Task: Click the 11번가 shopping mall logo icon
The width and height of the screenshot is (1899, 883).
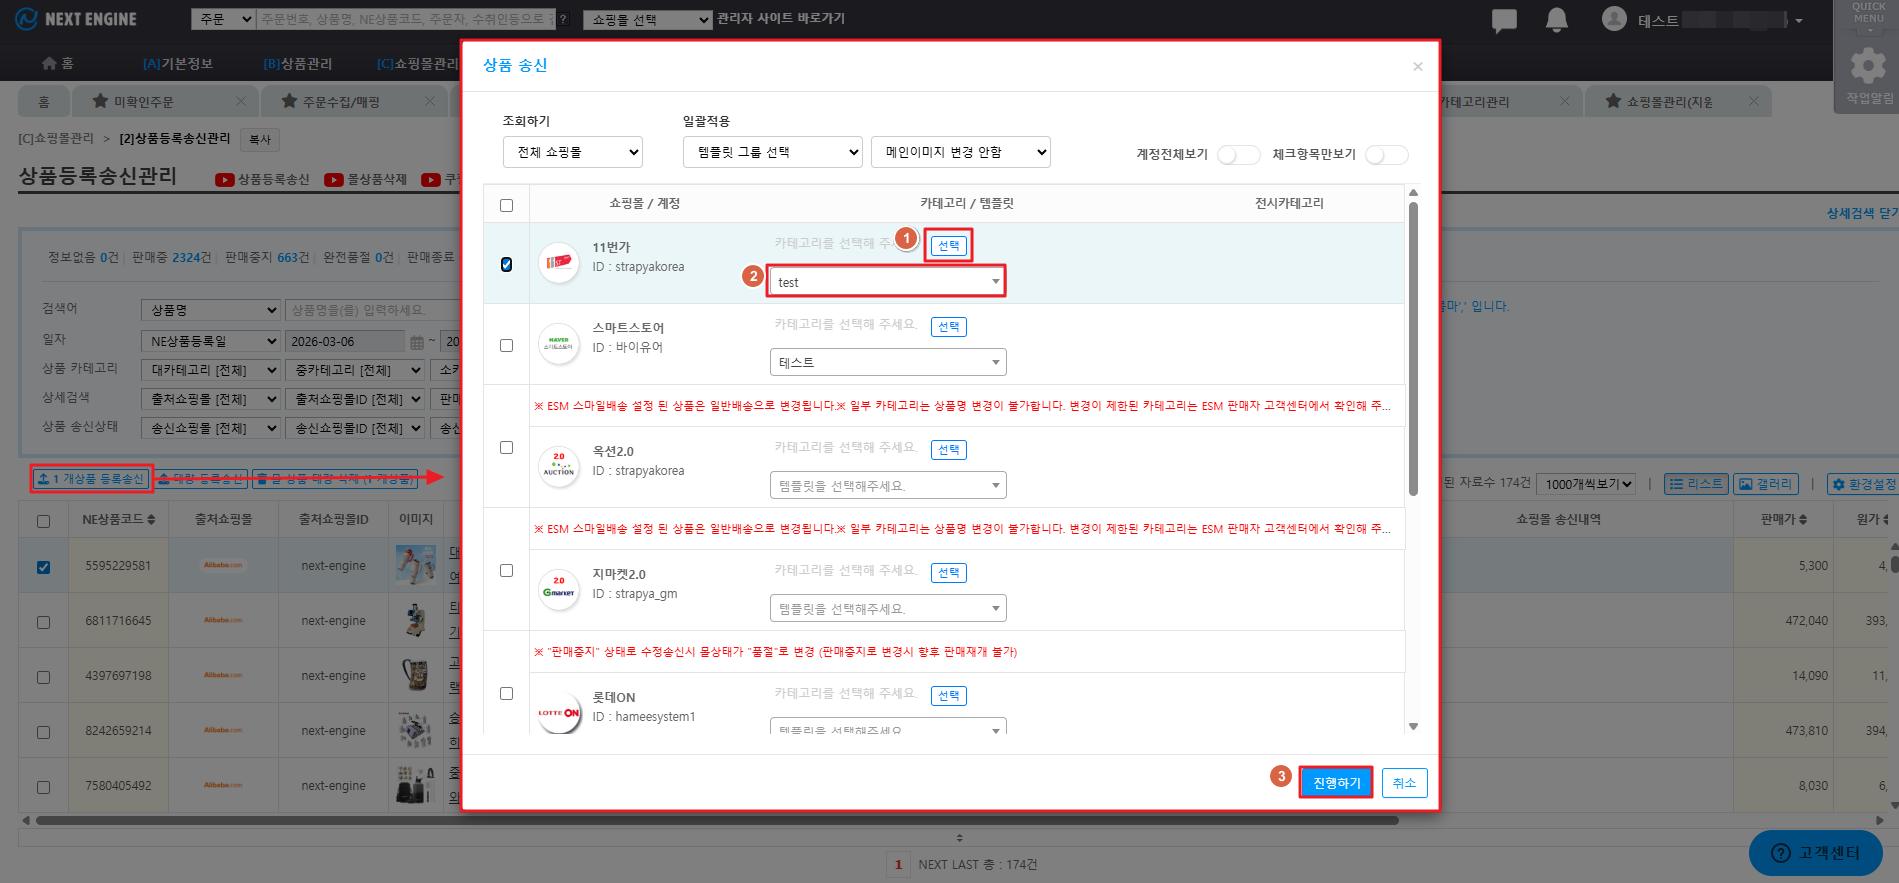Action: coord(558,262)
